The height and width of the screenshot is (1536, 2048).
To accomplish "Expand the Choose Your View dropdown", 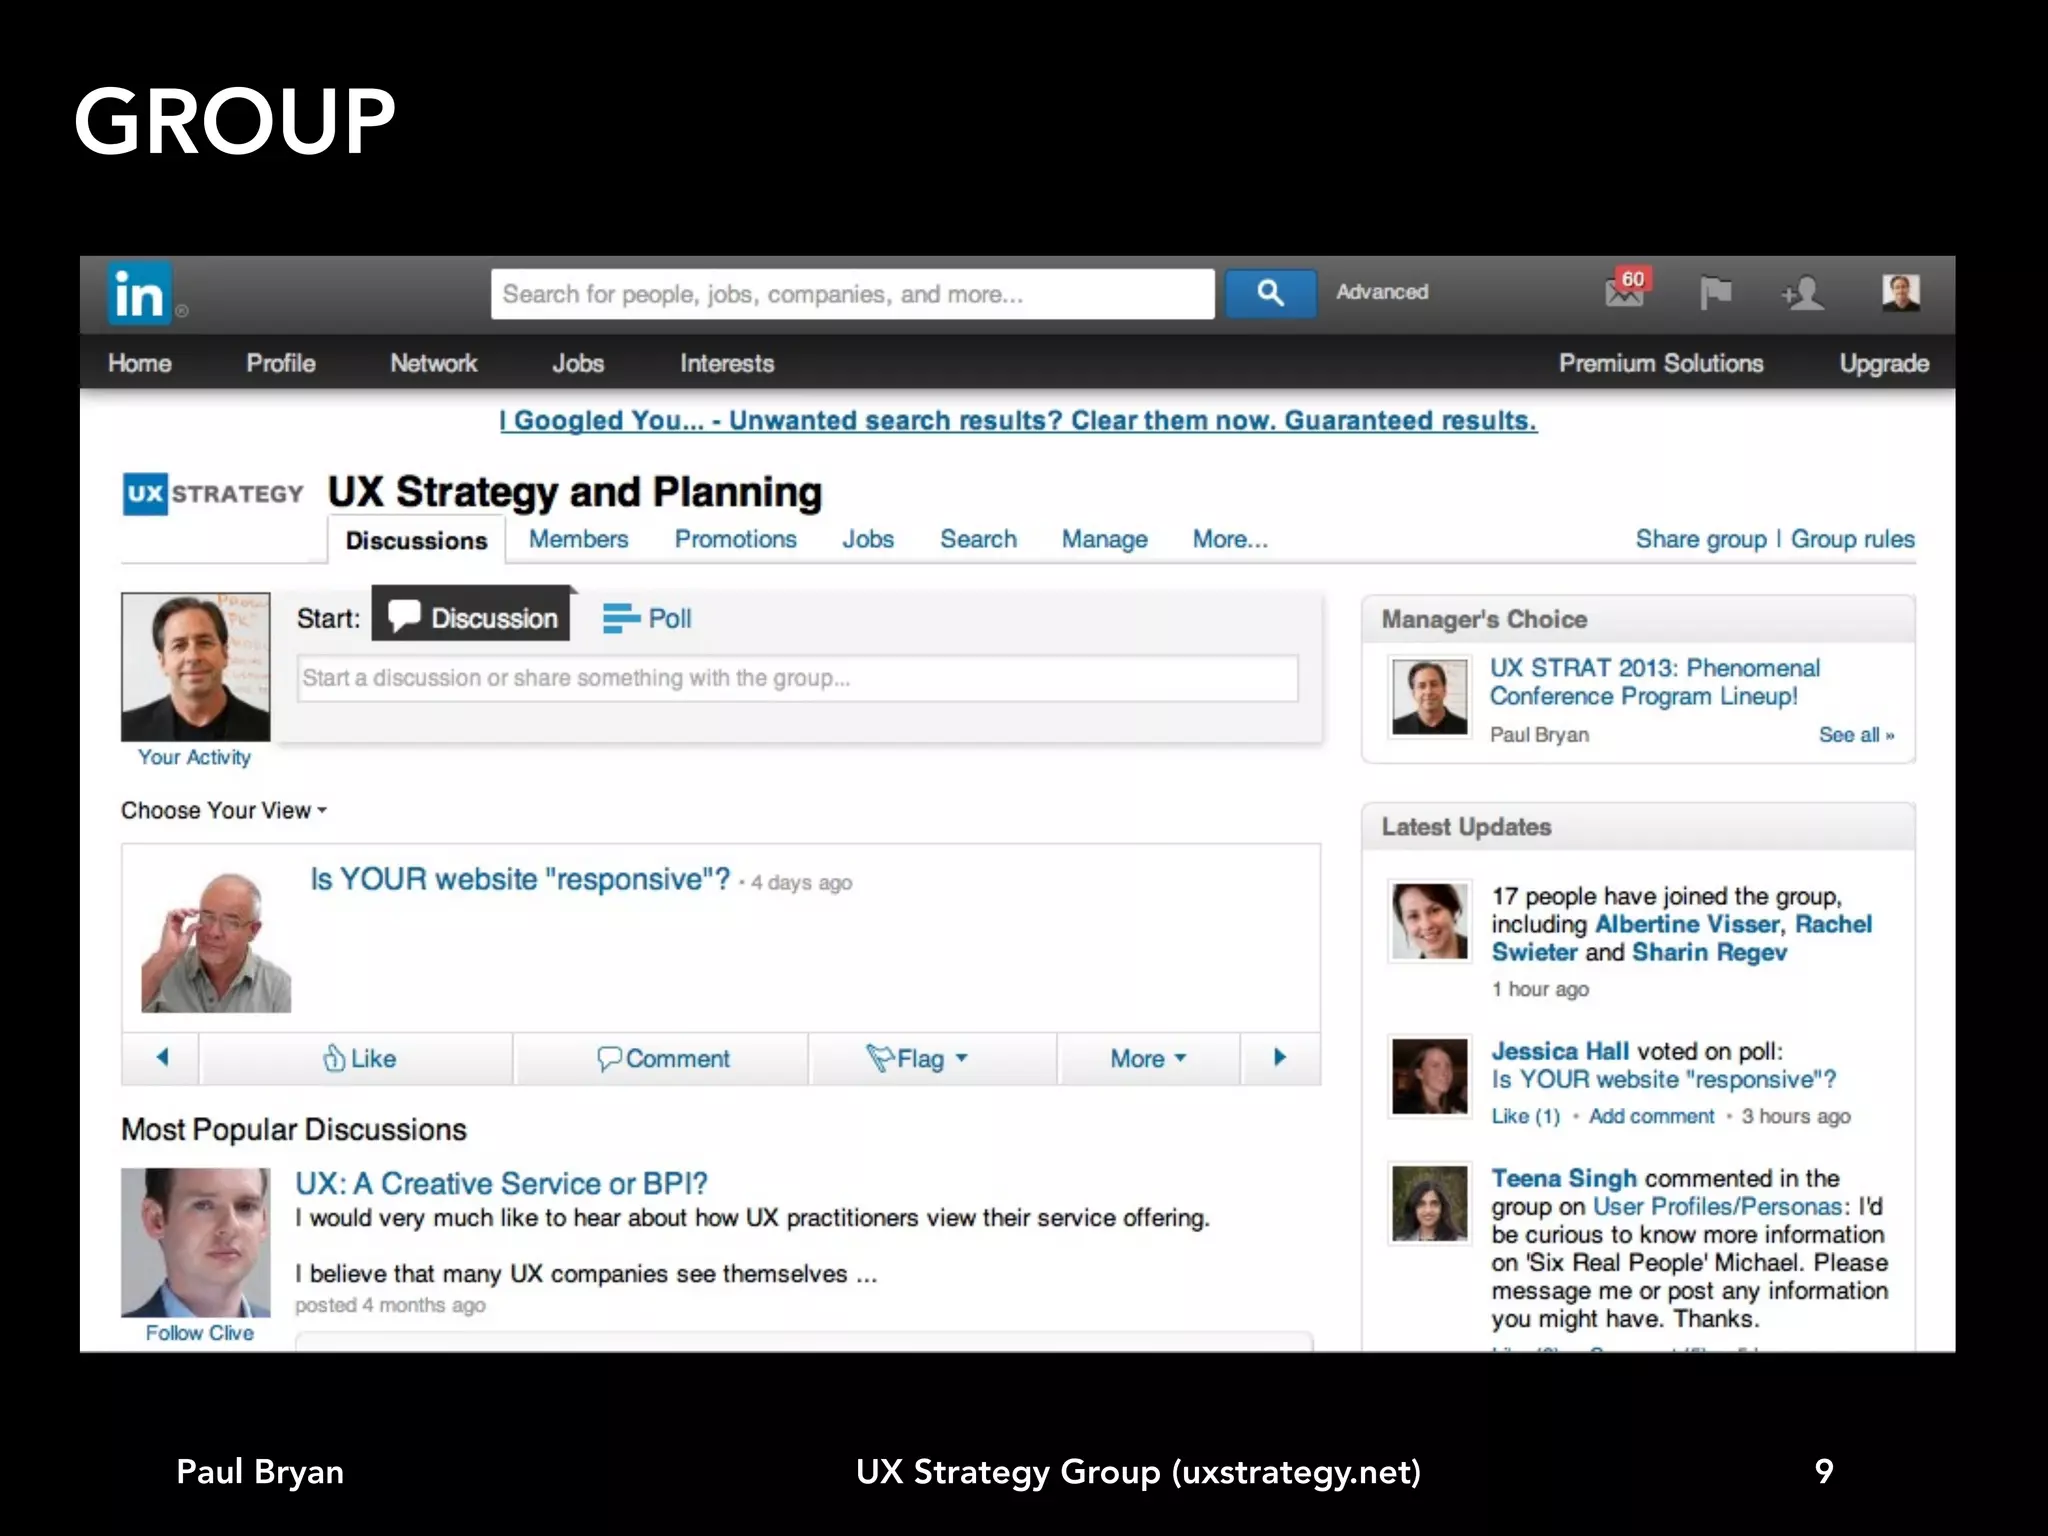I will [224, 810].
